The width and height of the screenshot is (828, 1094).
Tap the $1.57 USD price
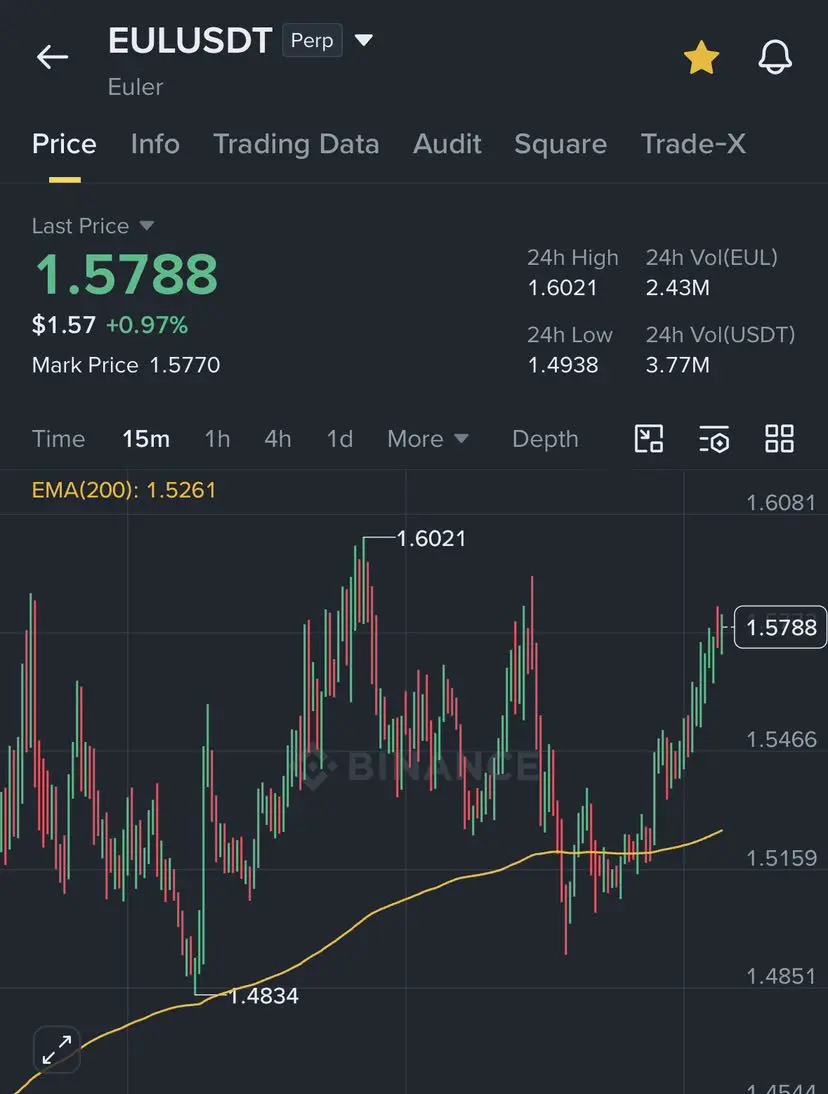63,325
